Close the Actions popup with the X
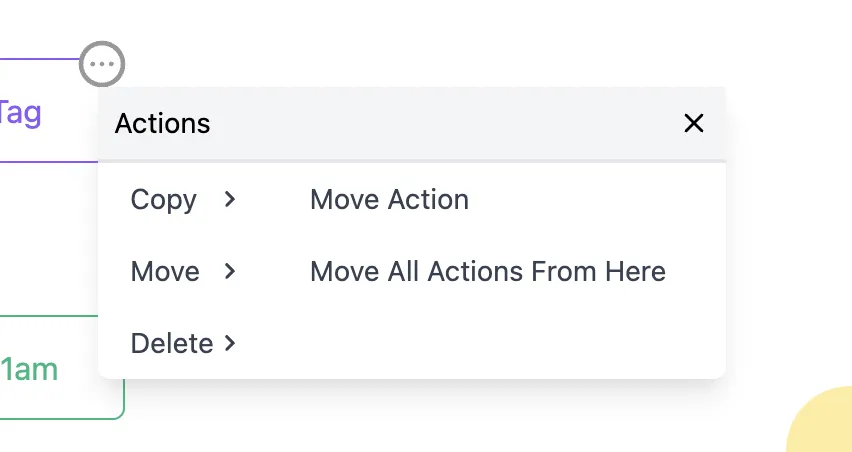852x452 pixels. pos(694,123)
